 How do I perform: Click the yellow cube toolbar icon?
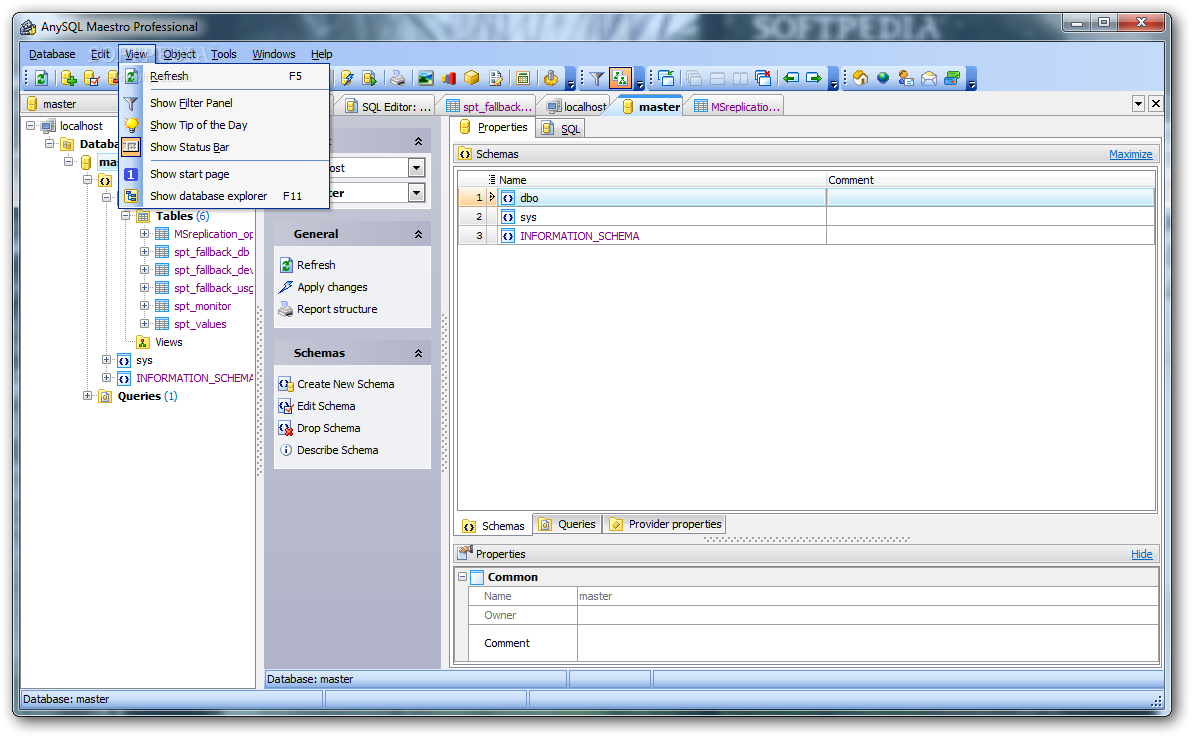(472, 78)
